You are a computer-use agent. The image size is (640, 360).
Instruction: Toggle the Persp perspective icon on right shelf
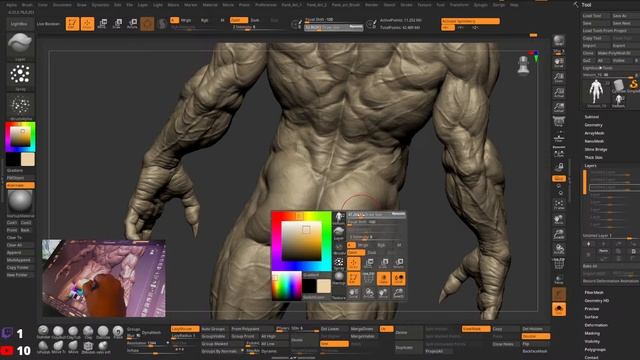(559, 122)
